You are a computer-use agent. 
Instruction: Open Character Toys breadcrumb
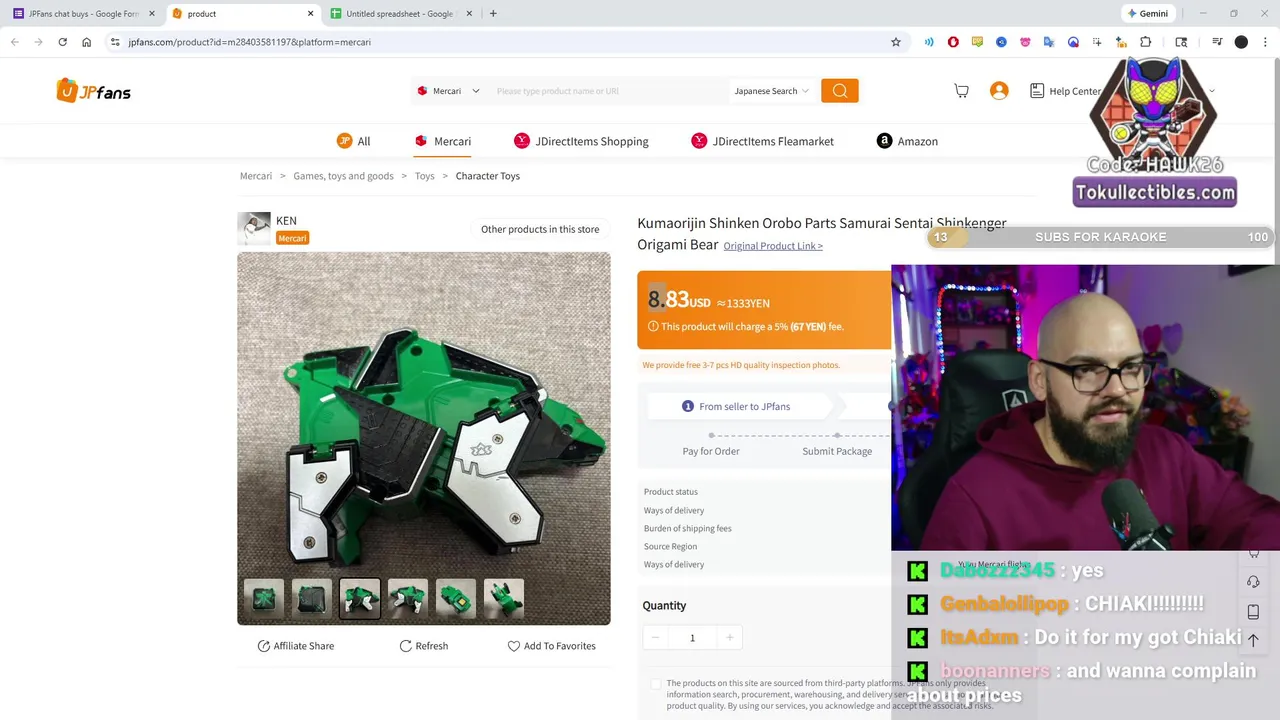point(488,176)
